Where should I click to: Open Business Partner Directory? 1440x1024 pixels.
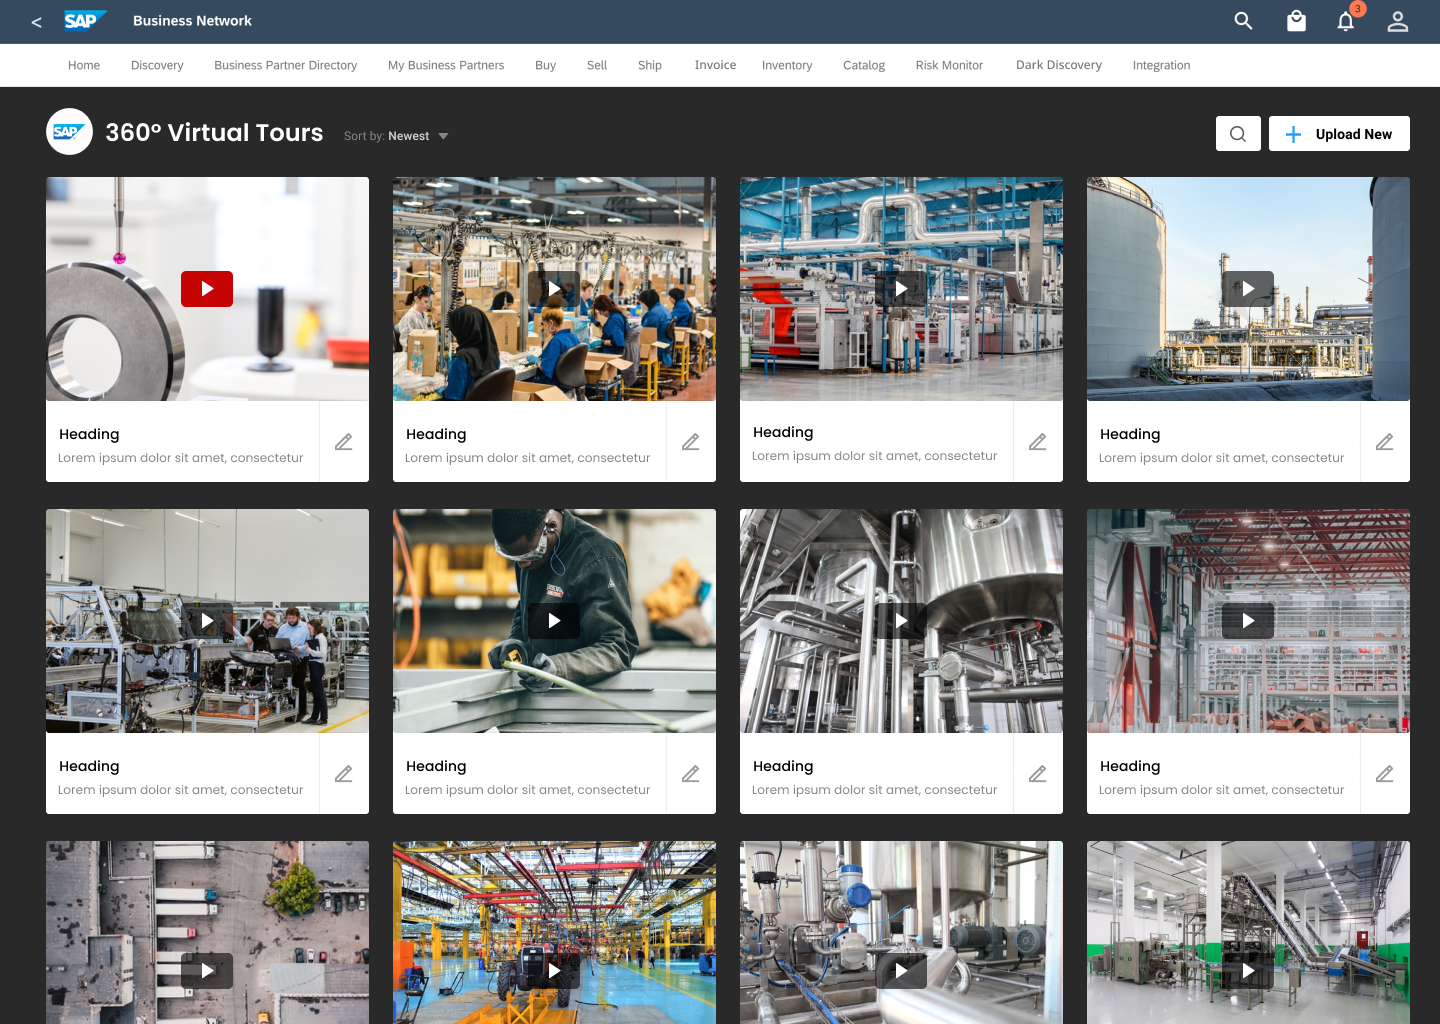pyautogui.click(x=285, y=65)
